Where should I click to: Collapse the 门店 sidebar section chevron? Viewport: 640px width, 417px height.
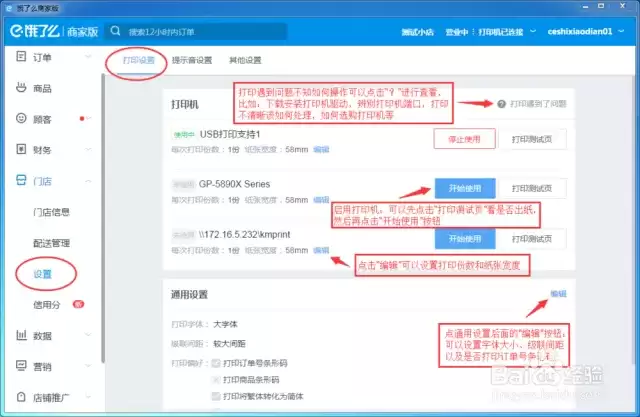(88, 181)
